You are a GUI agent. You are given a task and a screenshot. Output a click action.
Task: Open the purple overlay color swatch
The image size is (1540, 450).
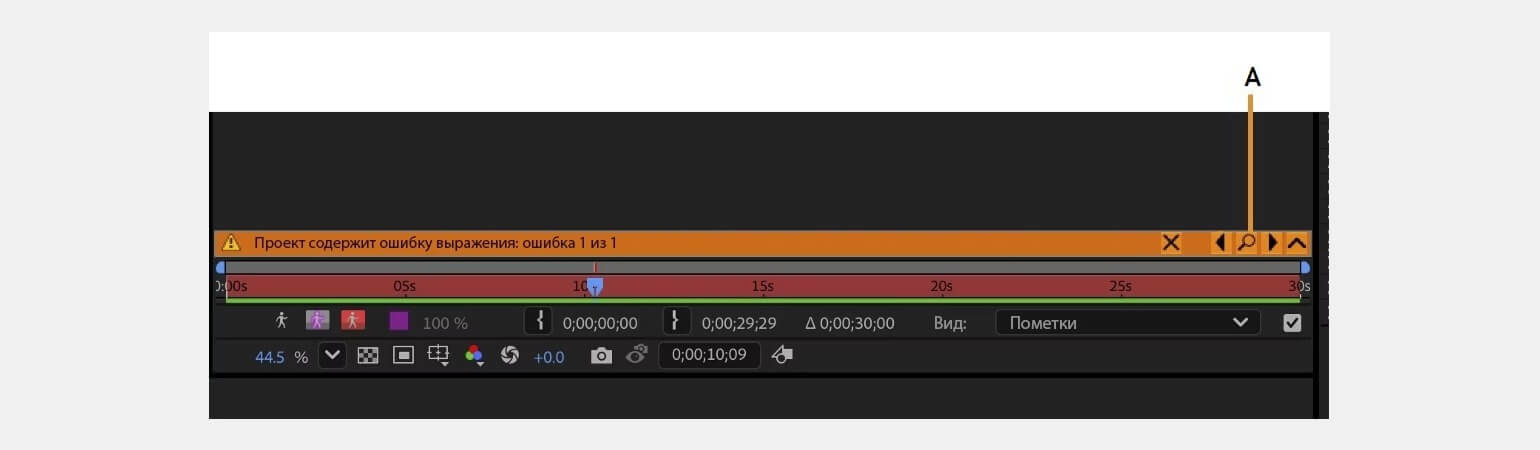tap(399, 322)
